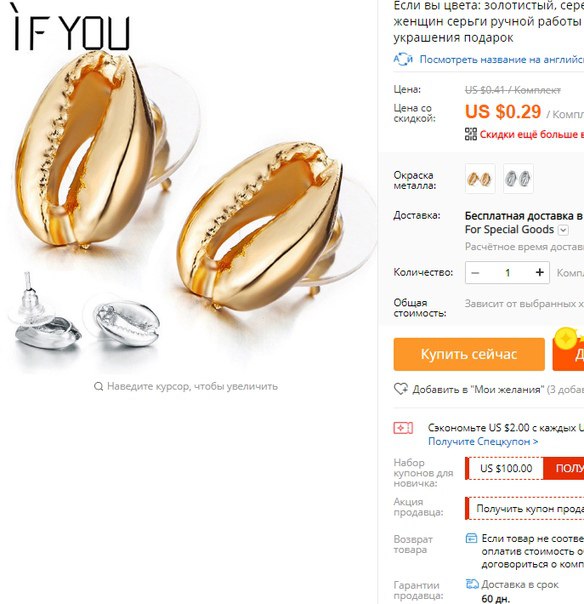
Task: Increase quantity with the plus button
Action: [x=539, y=272]
